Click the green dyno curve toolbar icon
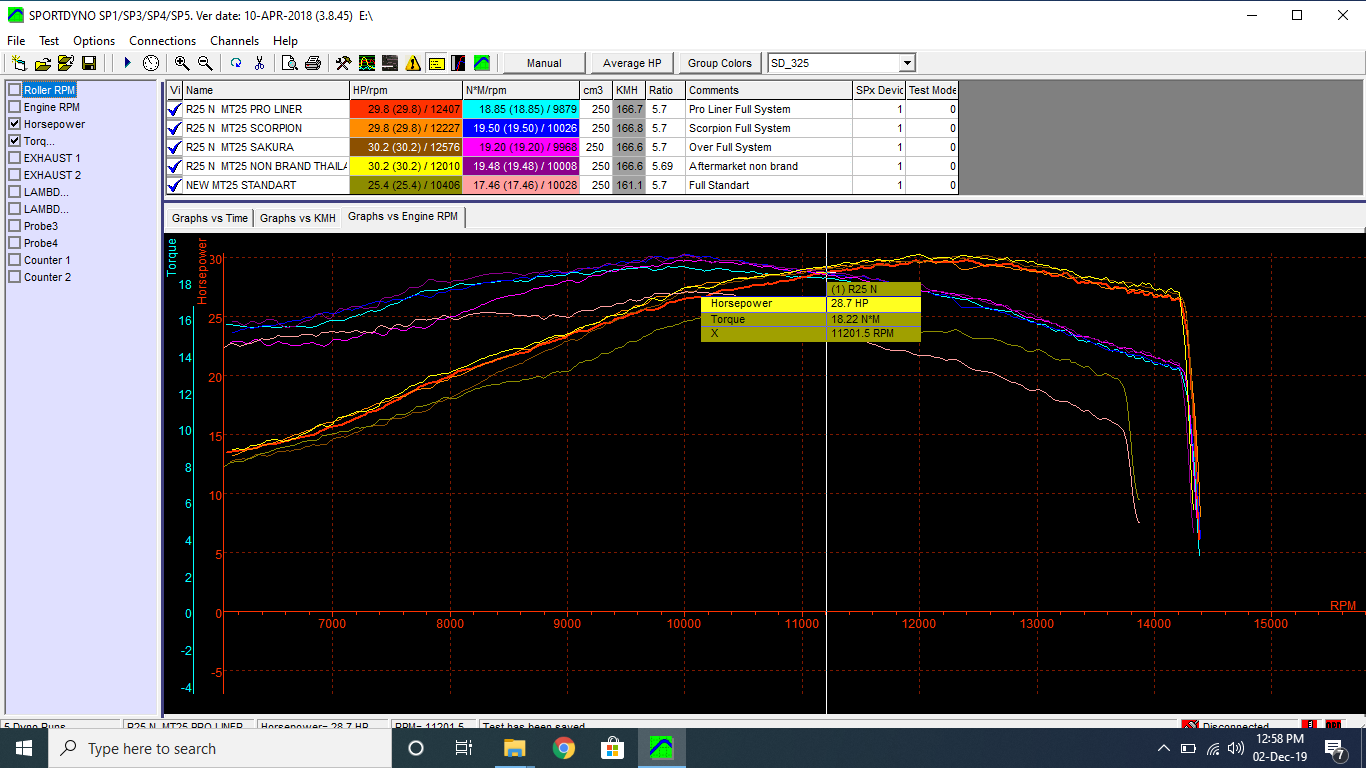 (482, 63)
